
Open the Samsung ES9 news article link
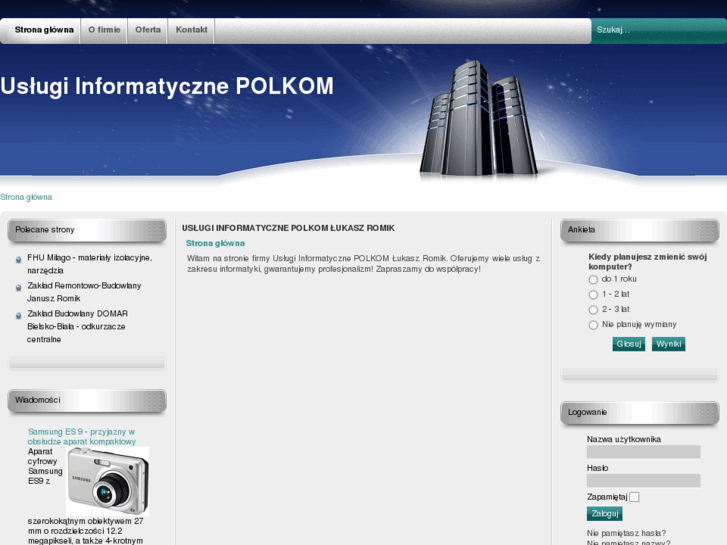pos(82,436)
